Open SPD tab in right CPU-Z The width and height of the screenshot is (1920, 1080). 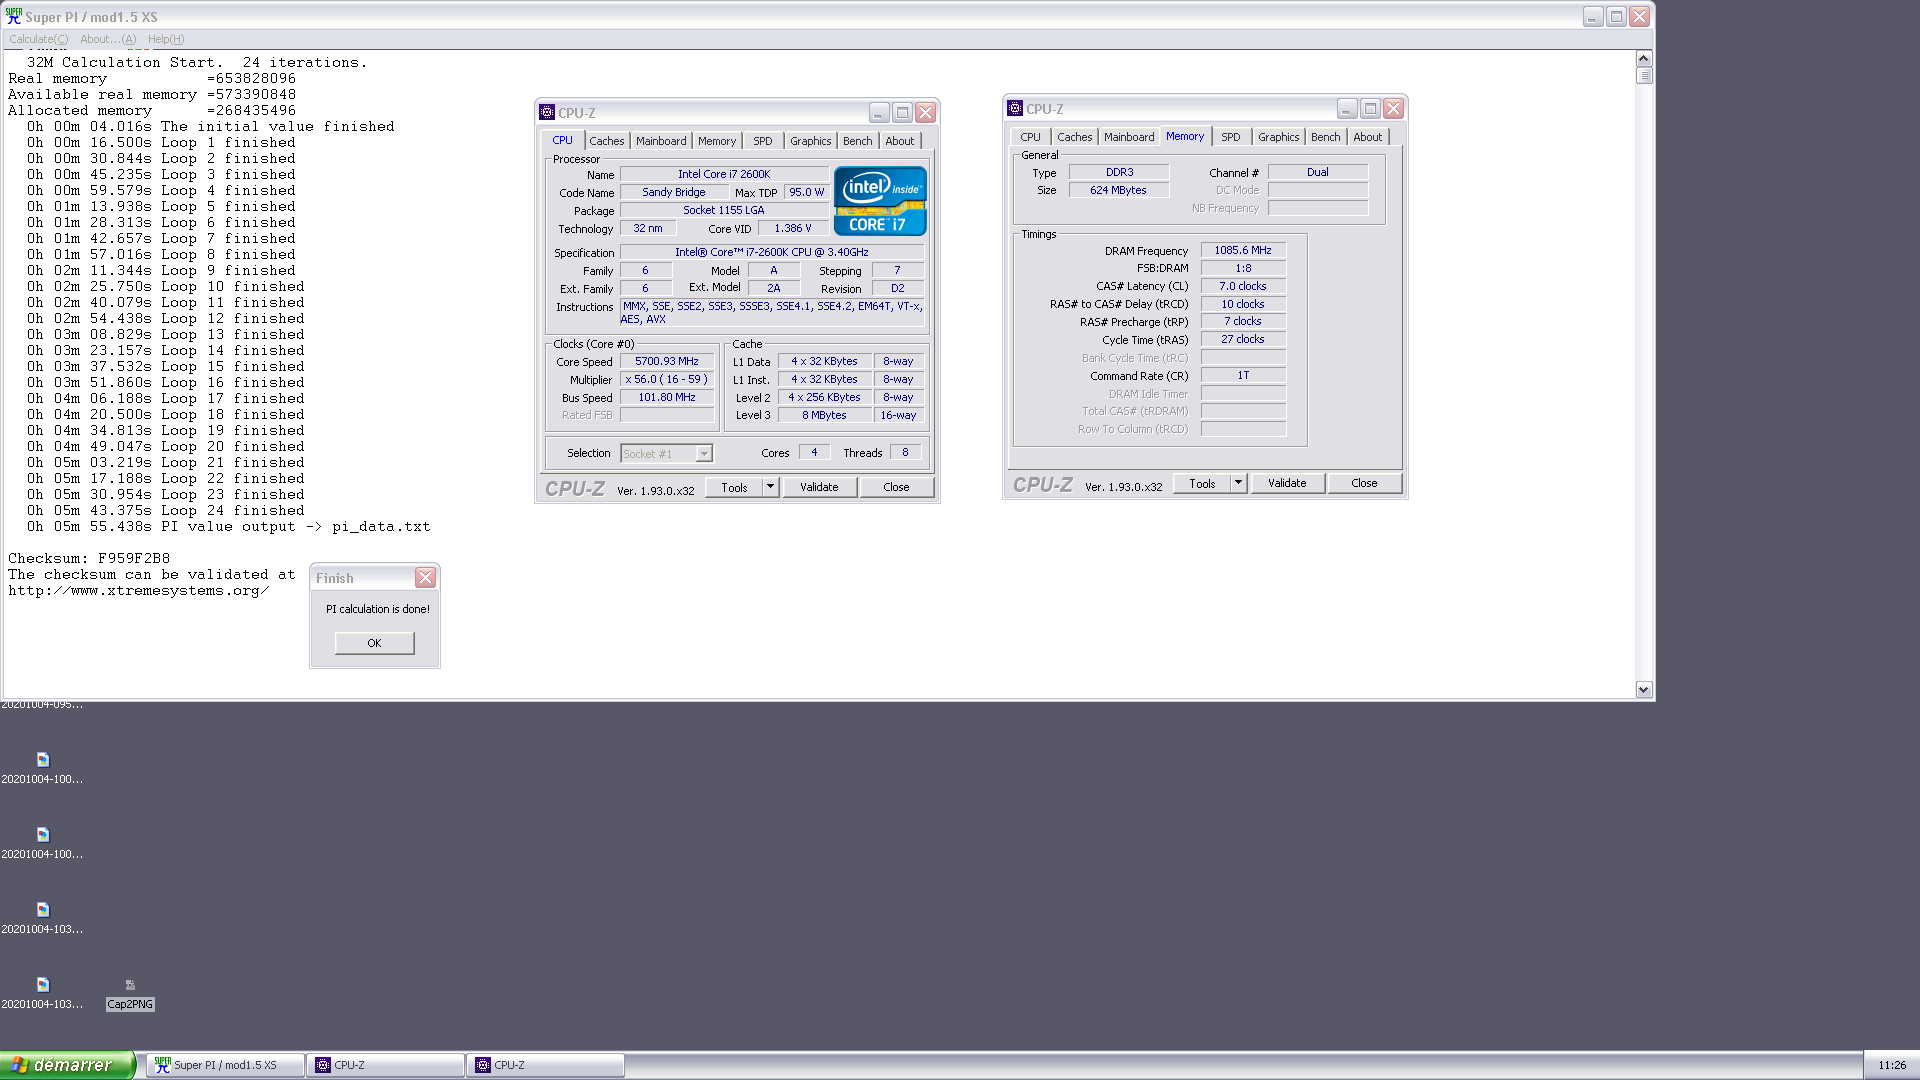[x=1231, y=137]
